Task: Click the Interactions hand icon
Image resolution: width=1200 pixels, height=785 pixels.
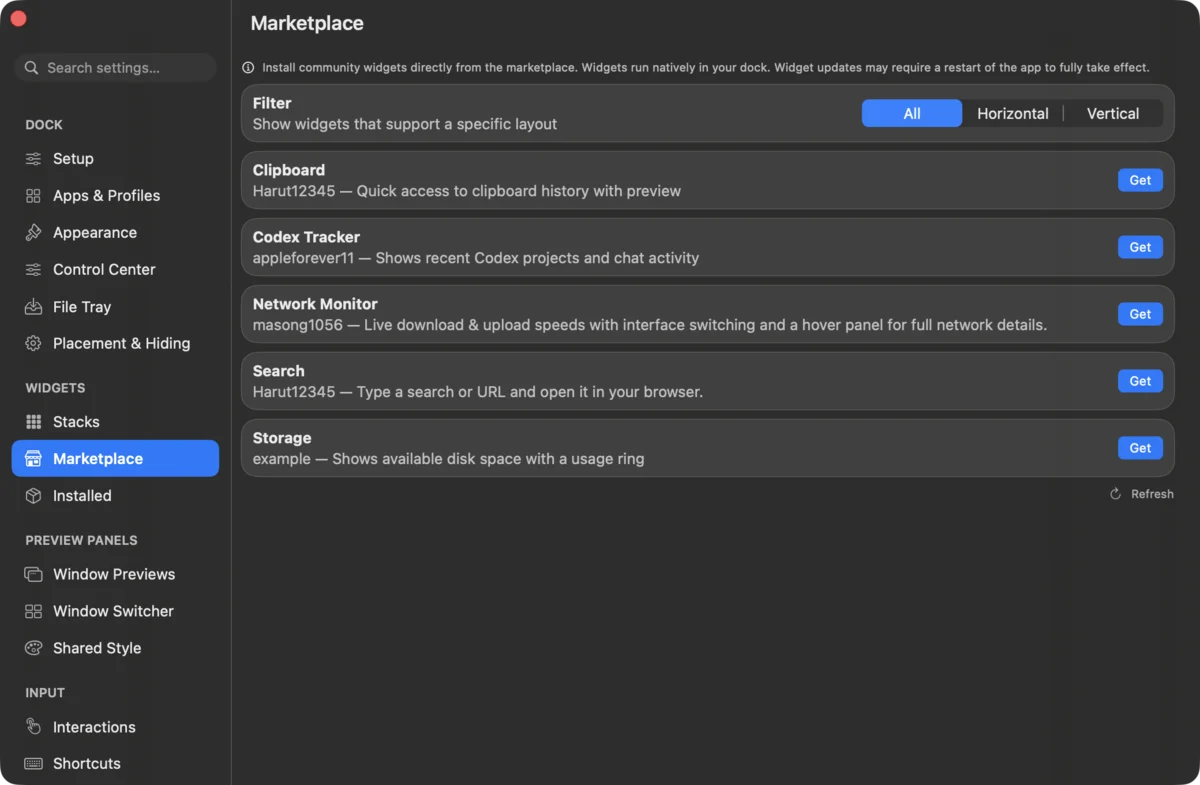Action: [33, 727]
